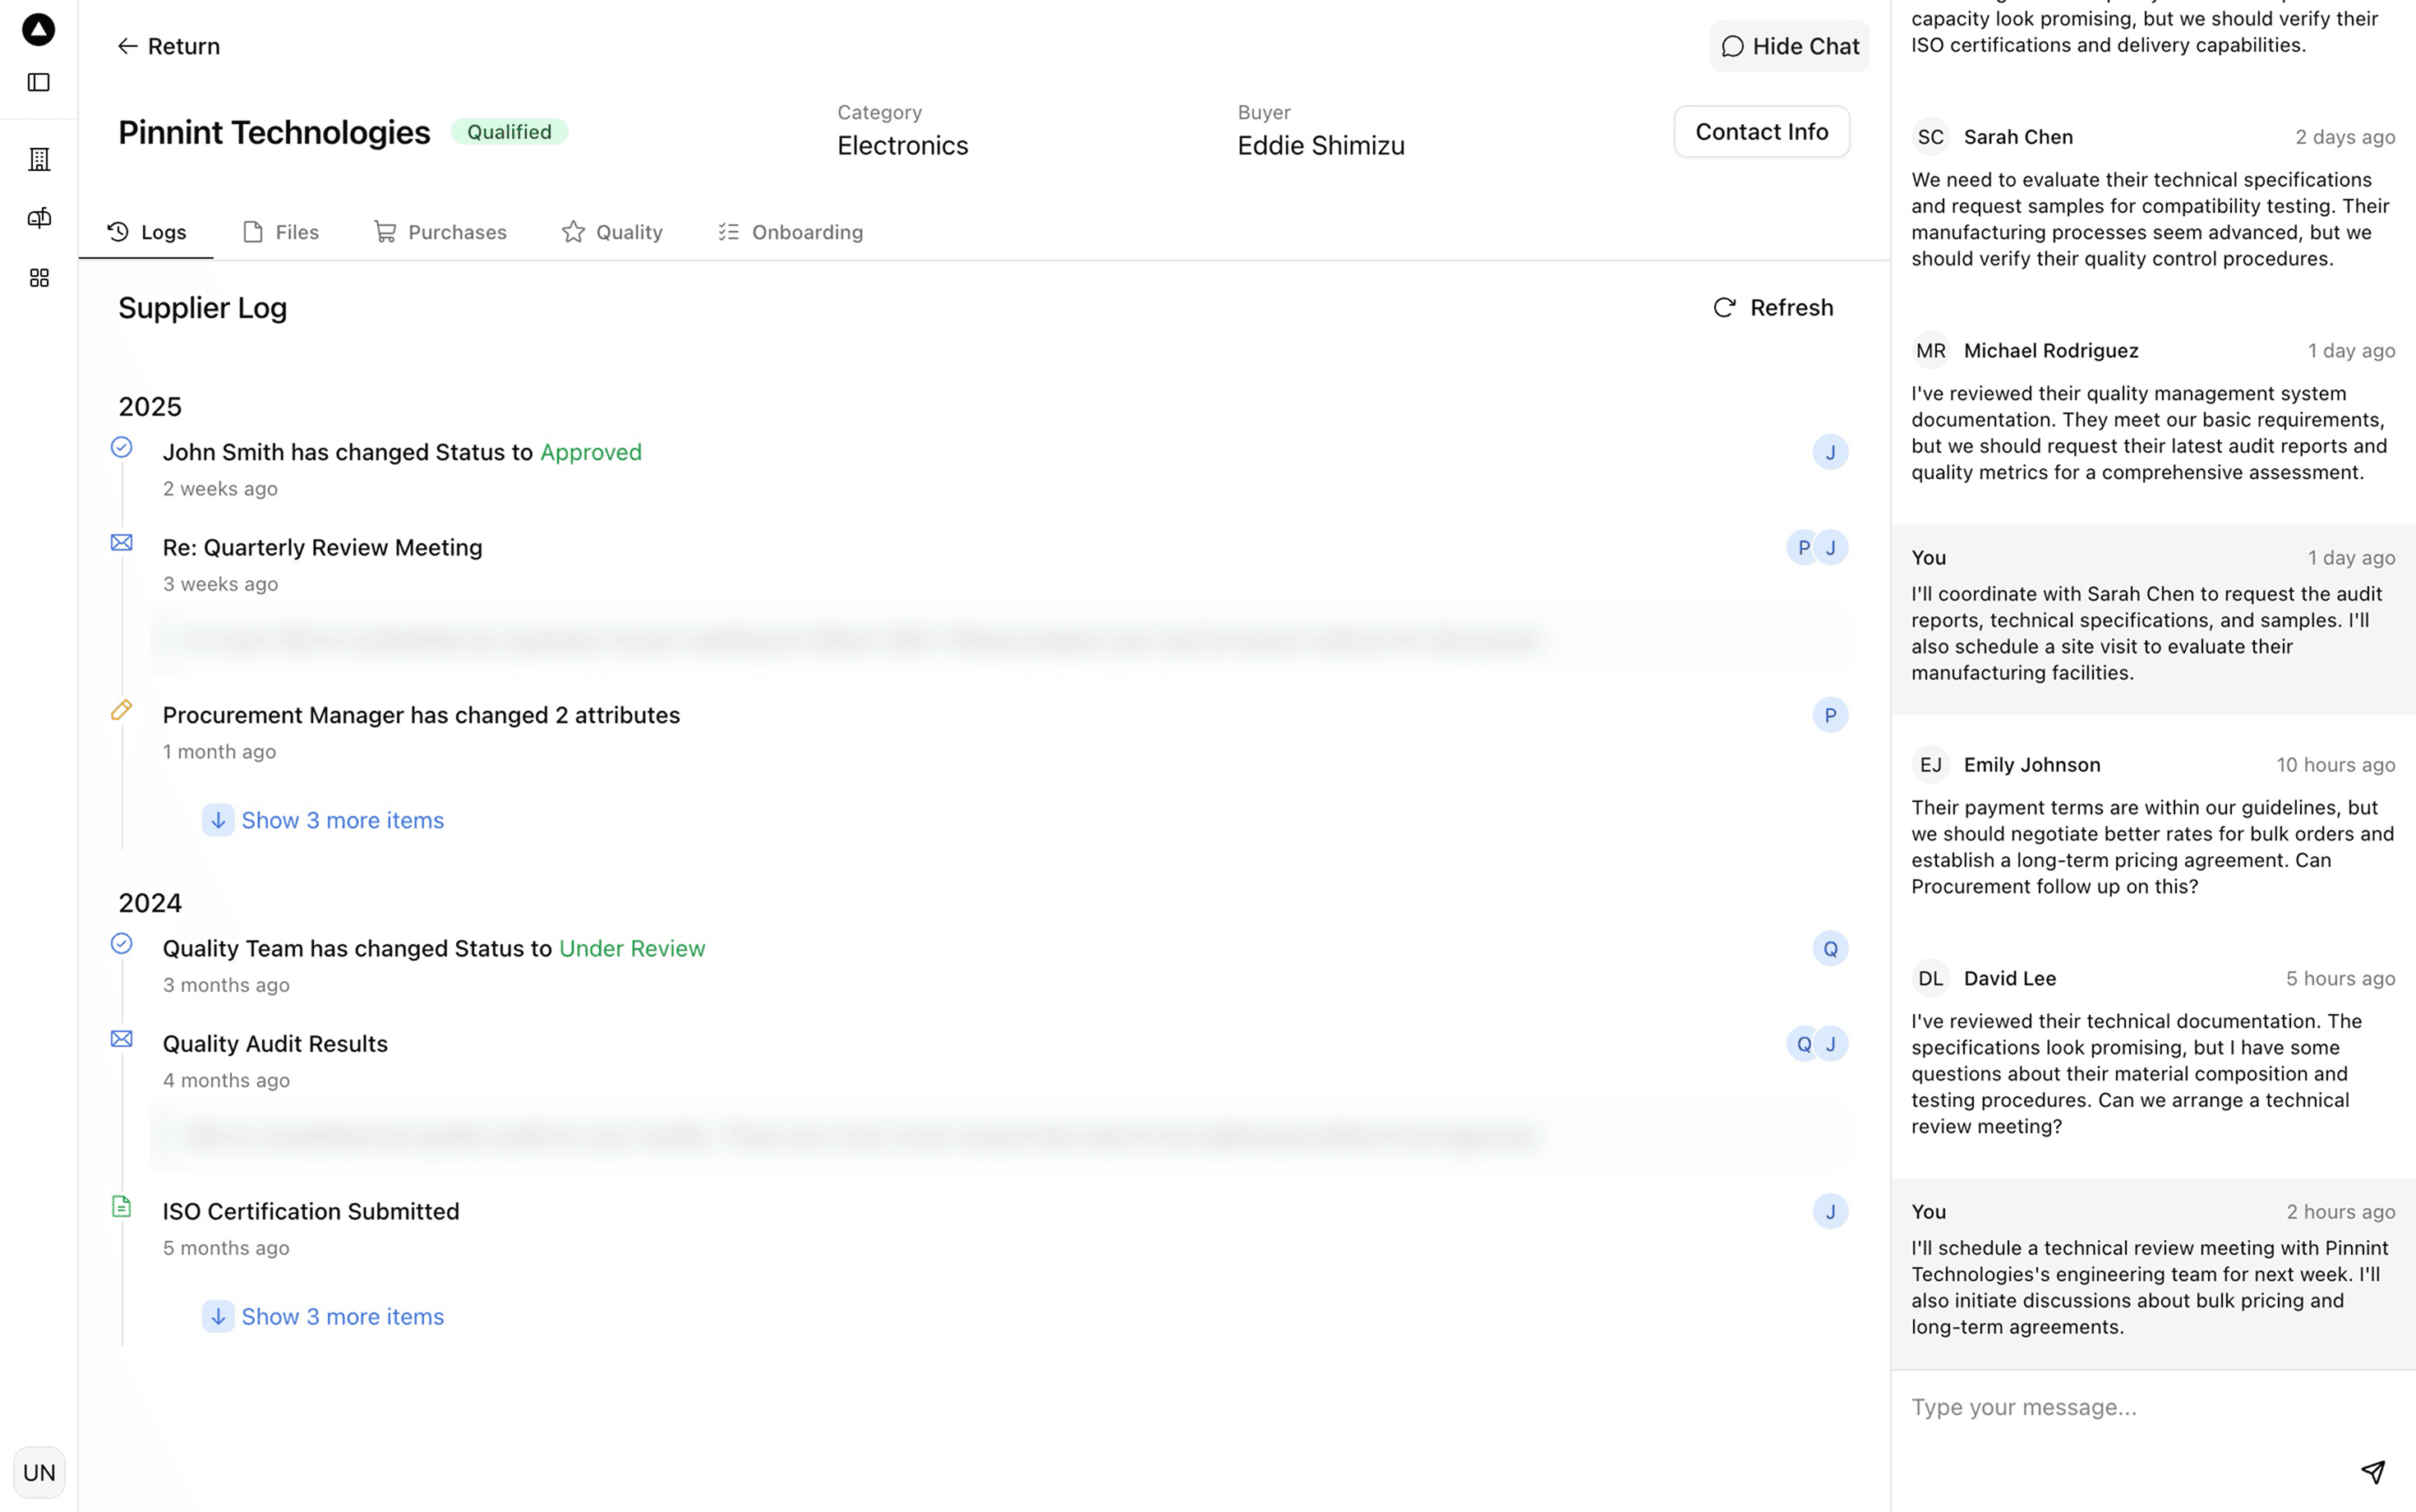Open the ISO Certification Submitted entry

(311, 1211)
